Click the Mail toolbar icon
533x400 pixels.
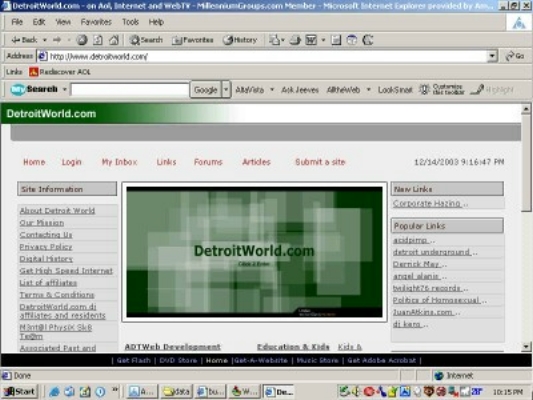[x=274, y=40]
